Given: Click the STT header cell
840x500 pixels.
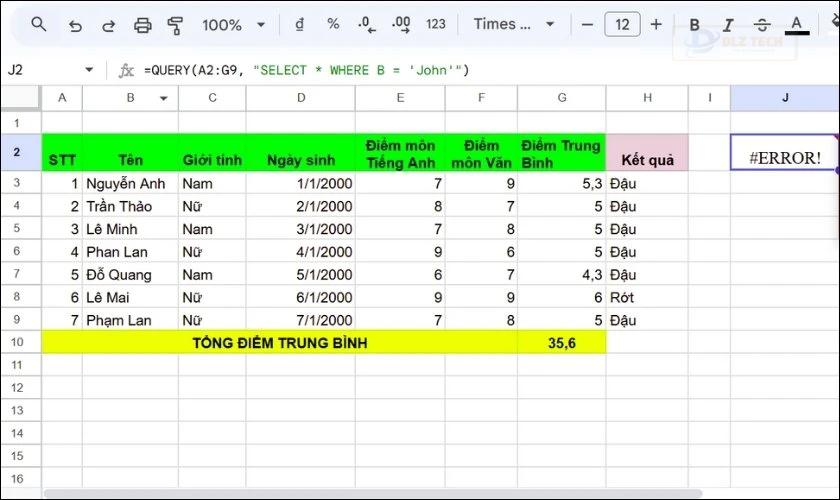Looking at the screenshot, I should click(62, 153).
